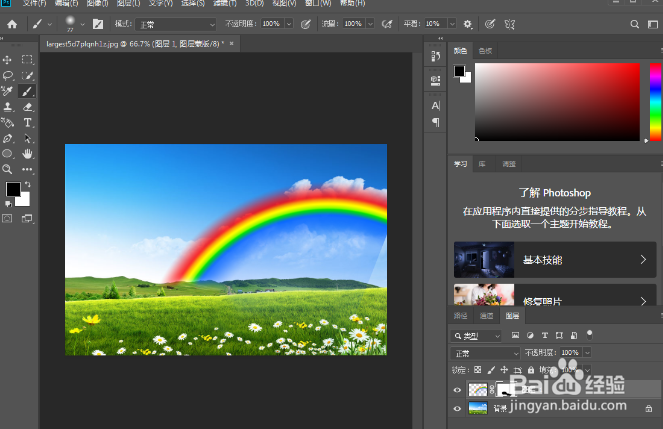Select the Paint Bucket tool
663x429 pixels.
(x=8, y=123)
